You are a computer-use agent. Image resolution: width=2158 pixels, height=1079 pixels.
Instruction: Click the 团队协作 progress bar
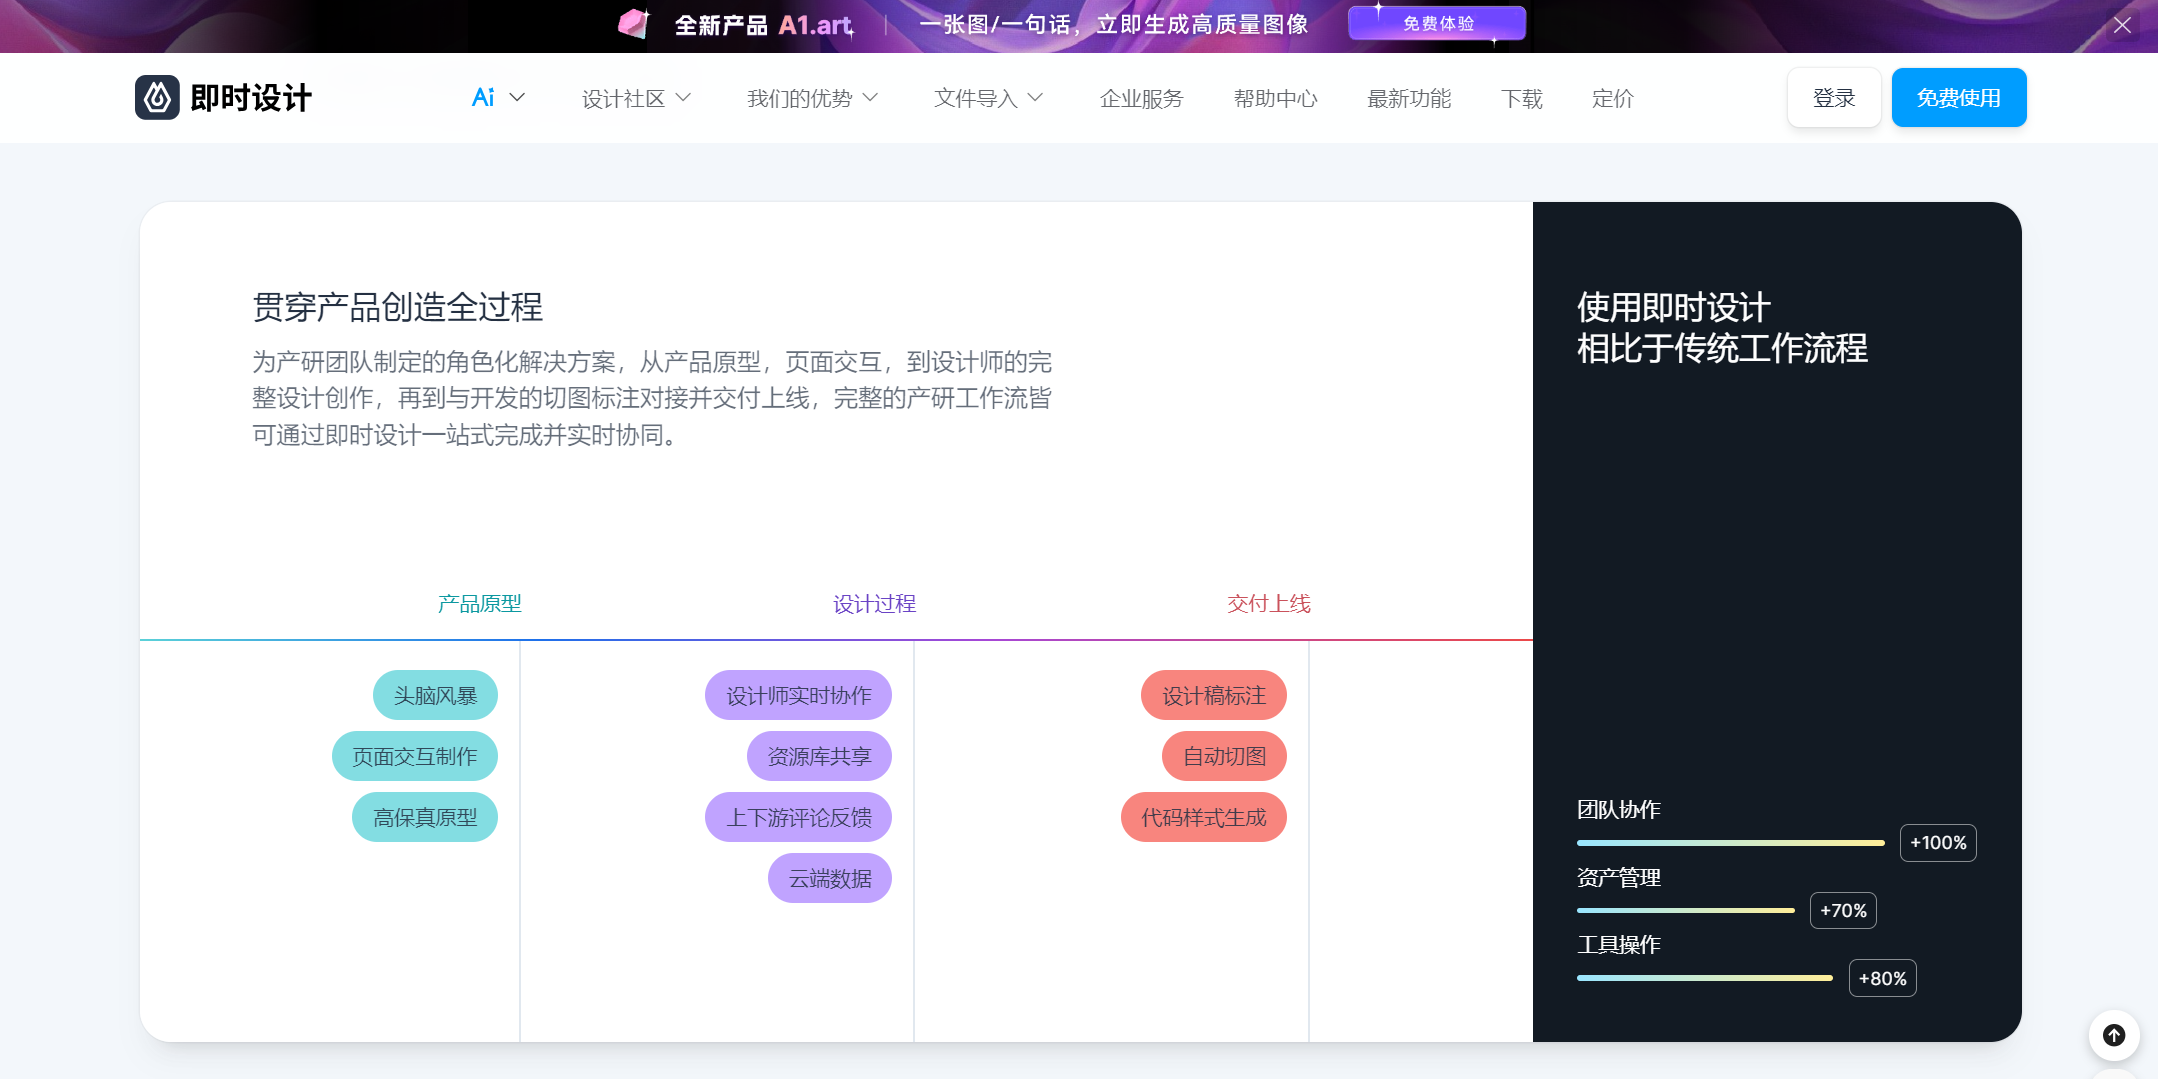point(1730,843)
